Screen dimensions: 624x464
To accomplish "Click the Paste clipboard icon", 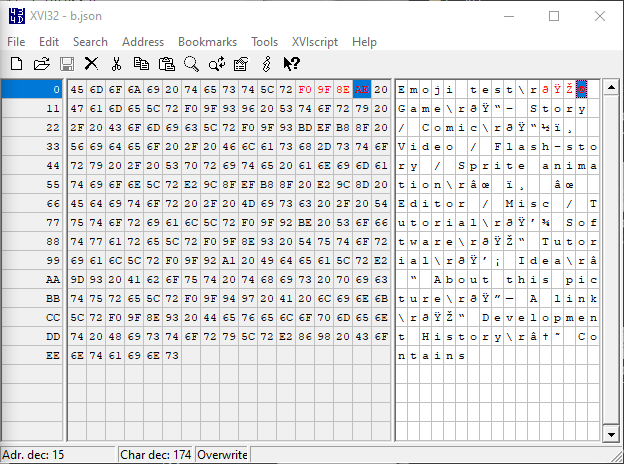I will (166, 64).
